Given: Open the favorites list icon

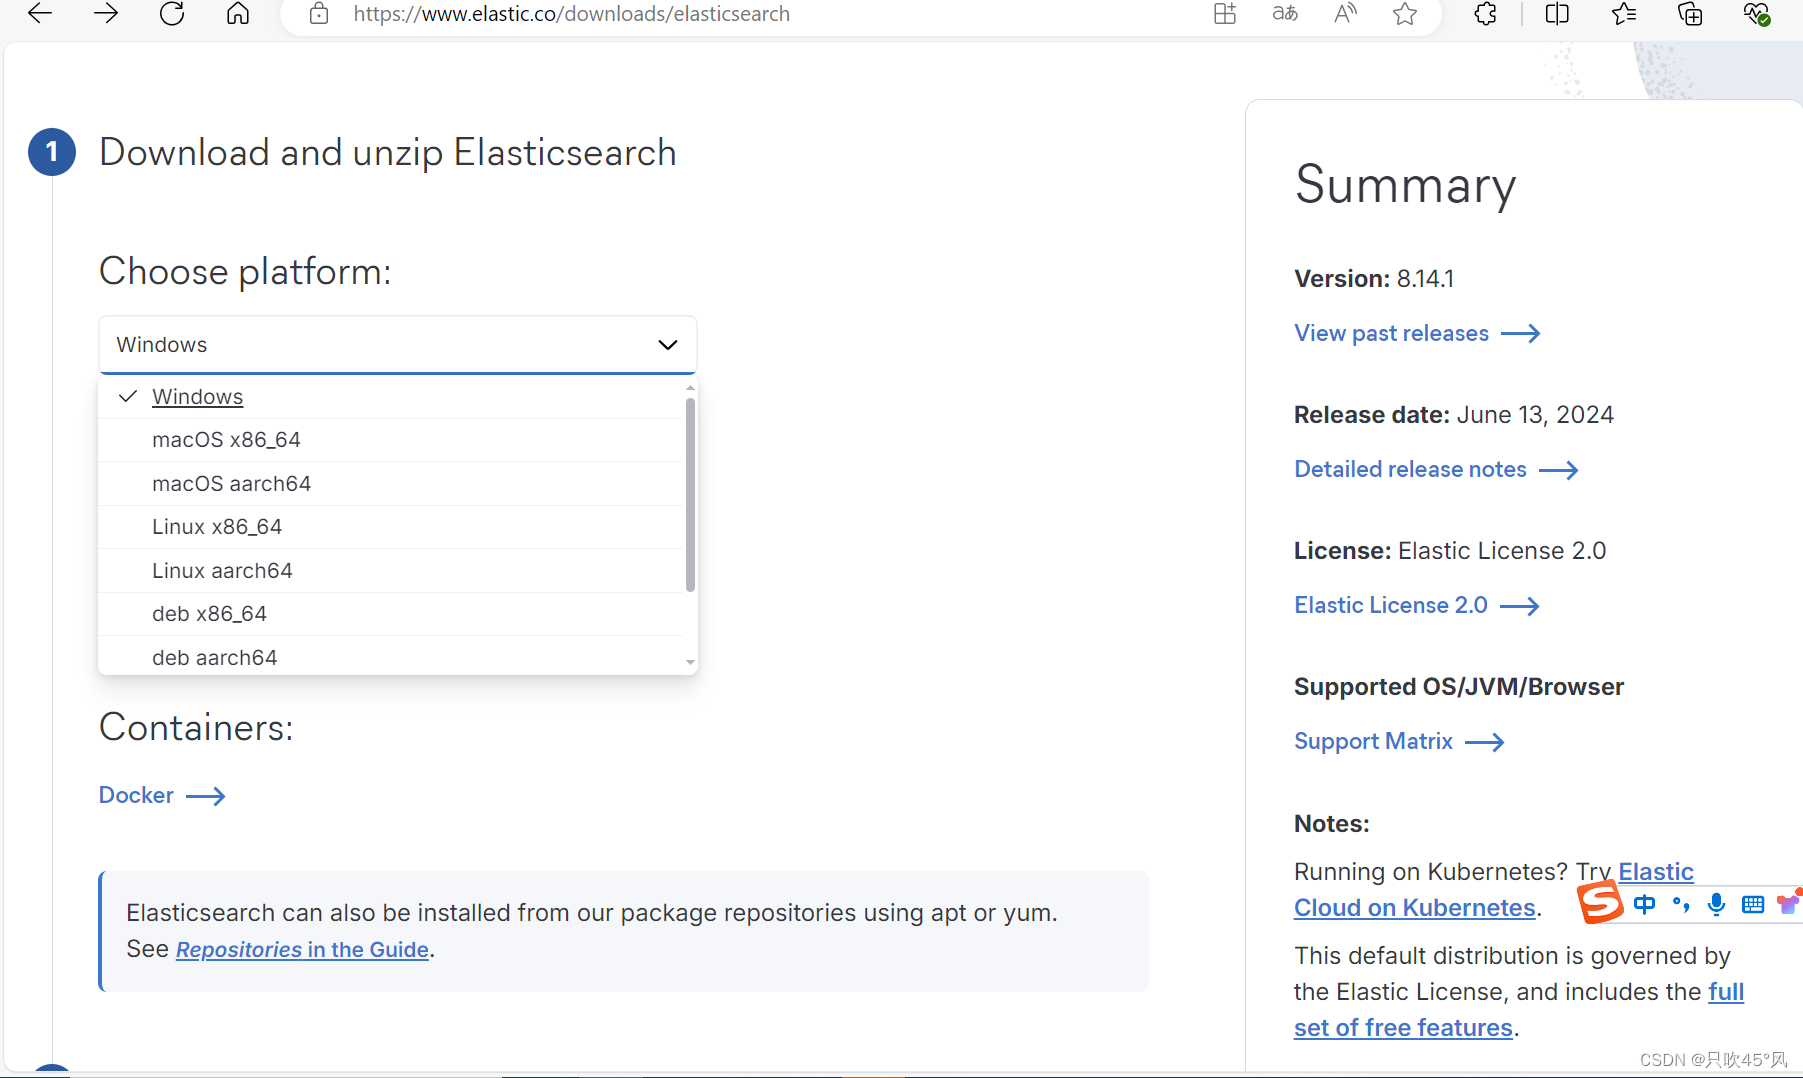Looking at the screenshot, I should (x=1624, y=14).
